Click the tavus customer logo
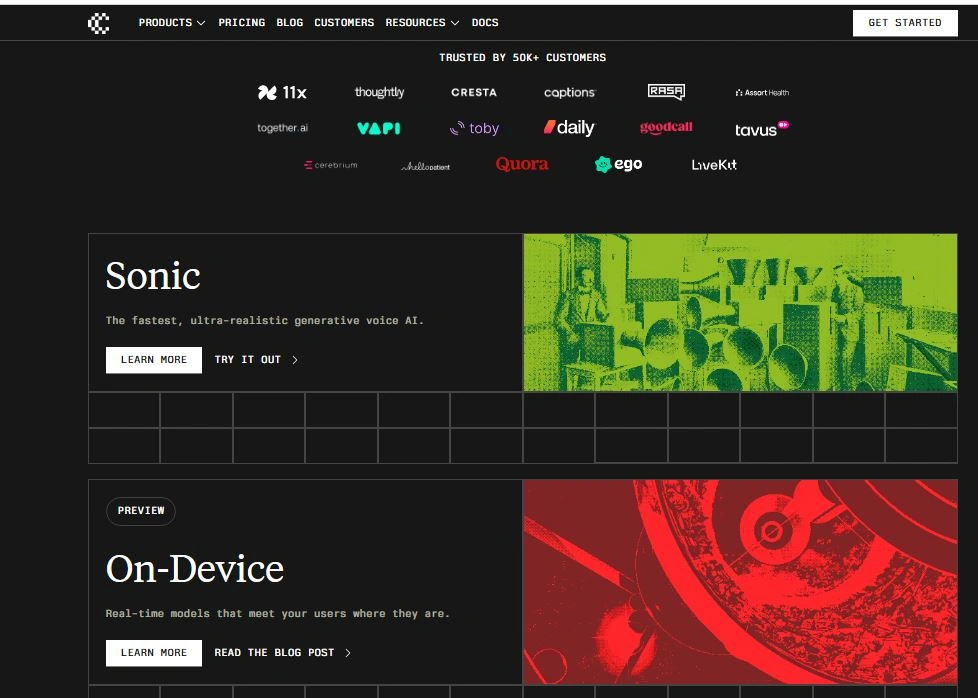Screen dimensions: 978x698 (x=762, y=128)
